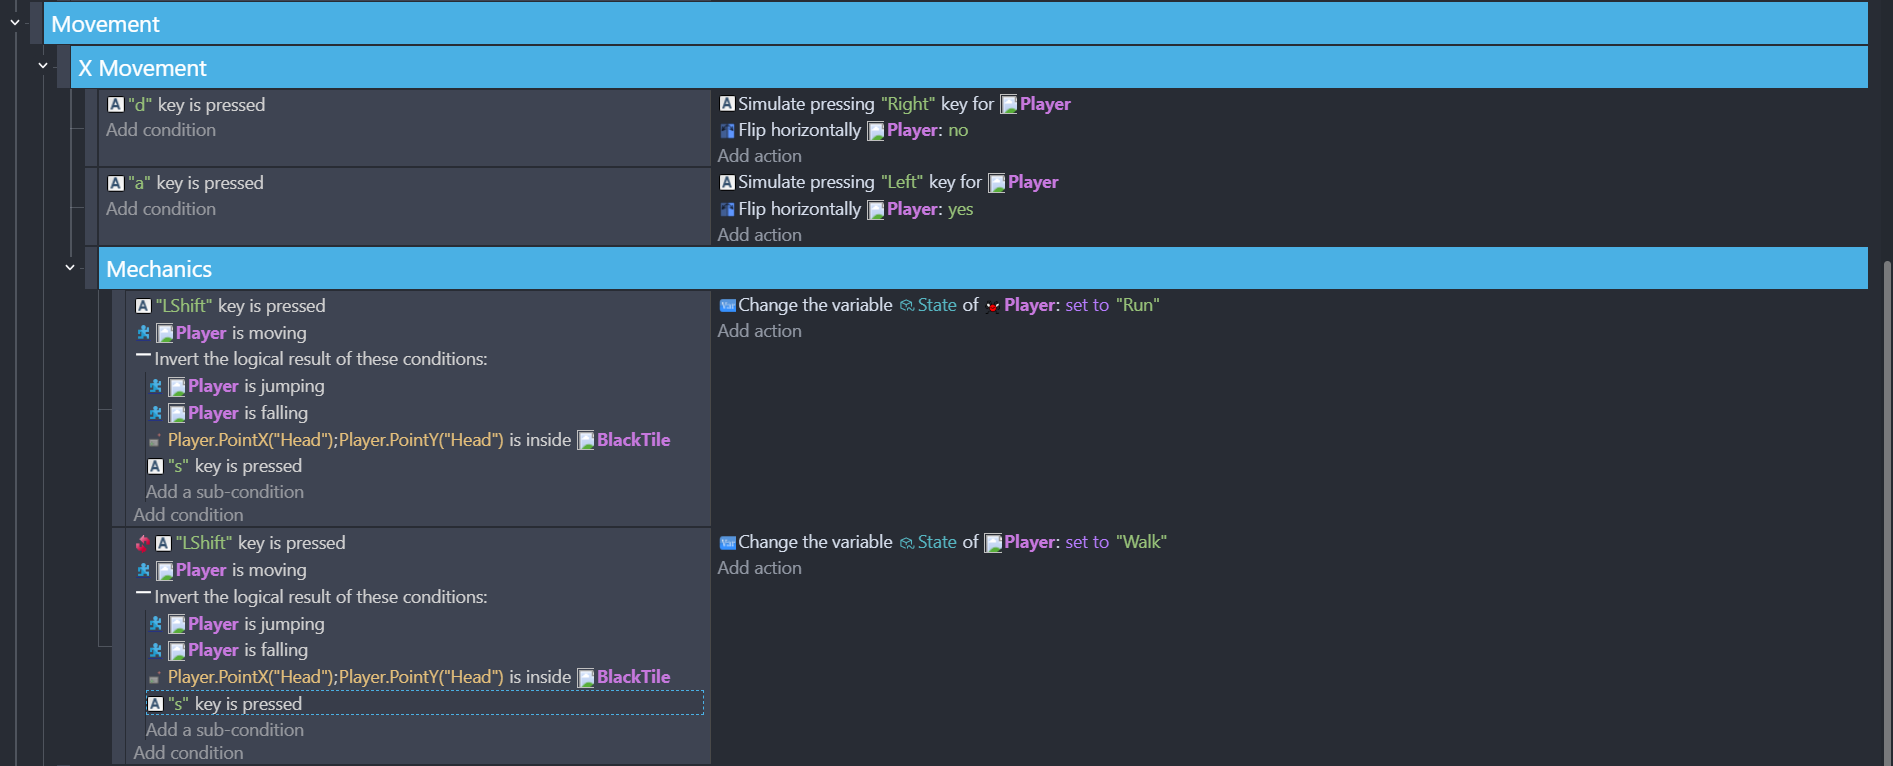The height and width of the screenshot is (766, 1893).
Task: Select the highlighted "s" key is pressed condition
Action: [x=249, y=704]
